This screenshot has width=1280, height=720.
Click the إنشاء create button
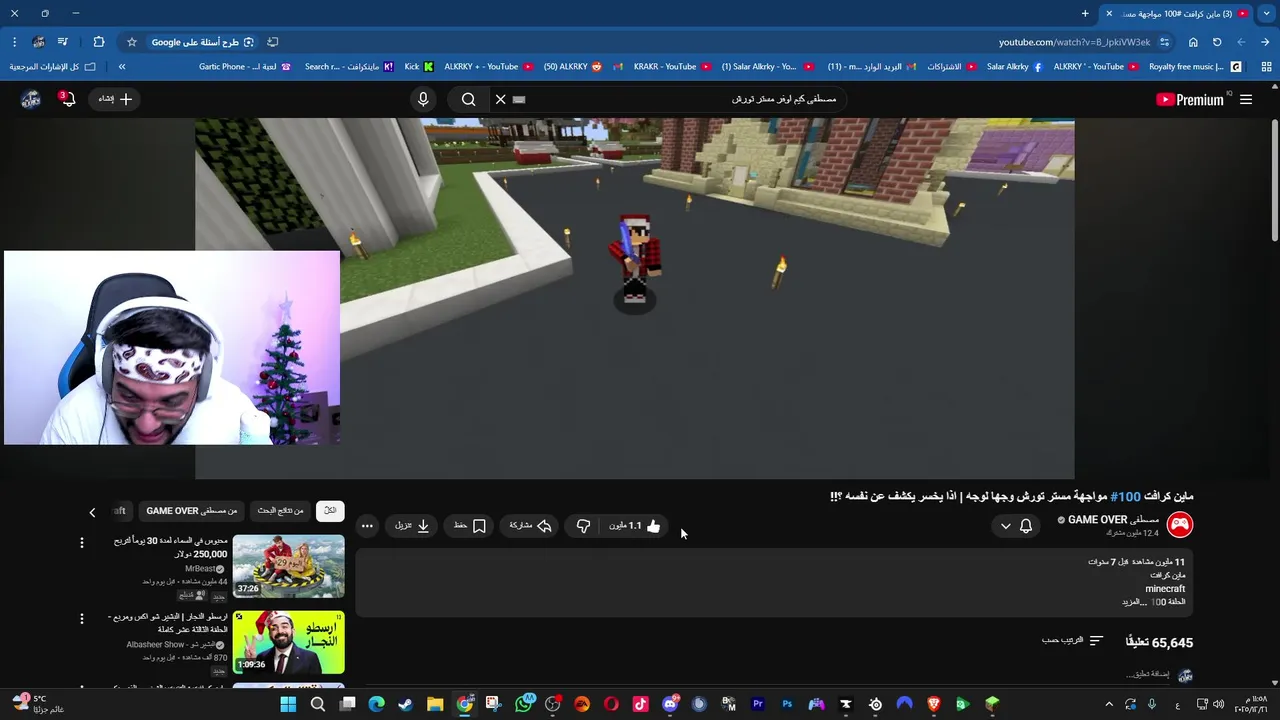pyautogui.click(x=115, y=99)
